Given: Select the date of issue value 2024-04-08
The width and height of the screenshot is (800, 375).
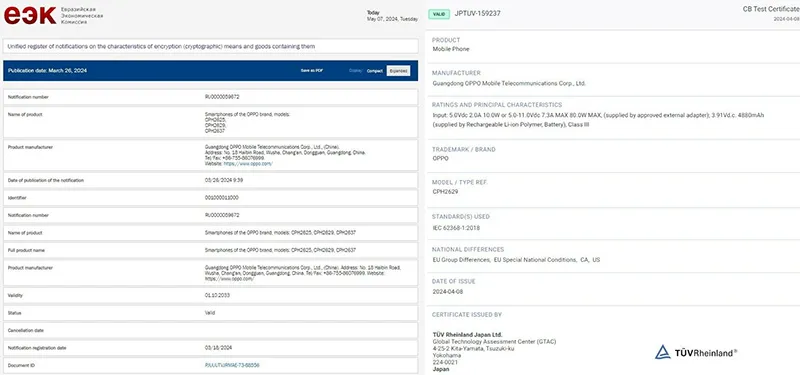Looking at the screenshot, I should pyautogui.click(x=447, y=292).
